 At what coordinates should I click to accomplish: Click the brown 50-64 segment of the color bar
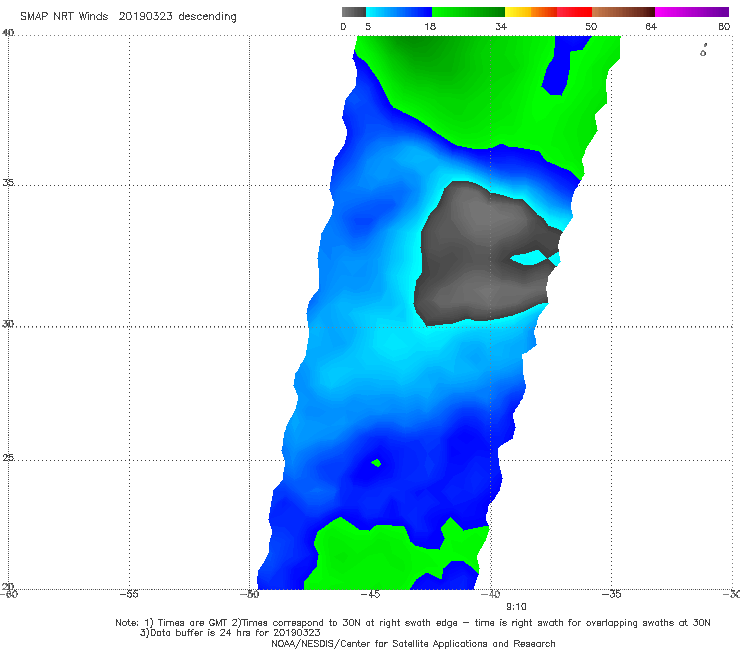click(623, 12)
